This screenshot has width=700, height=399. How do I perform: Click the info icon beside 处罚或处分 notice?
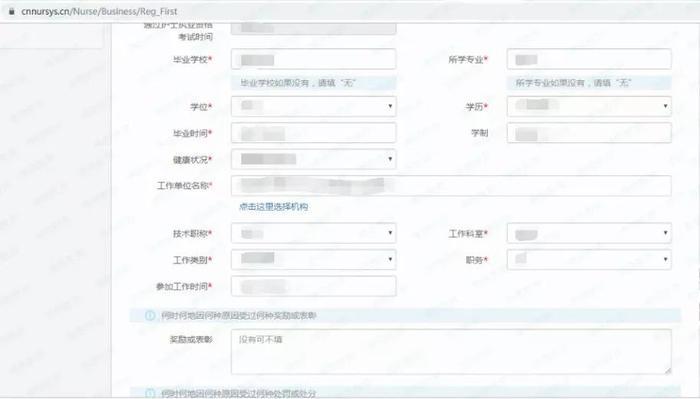click(x=150, y=393)
